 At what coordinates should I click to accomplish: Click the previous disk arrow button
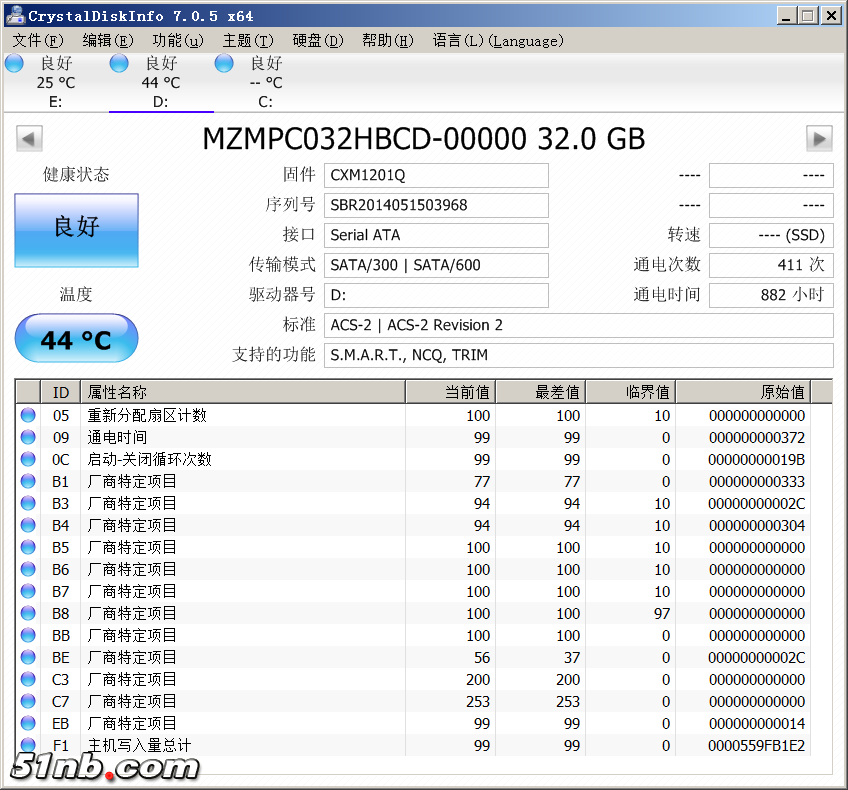[29, 138]
